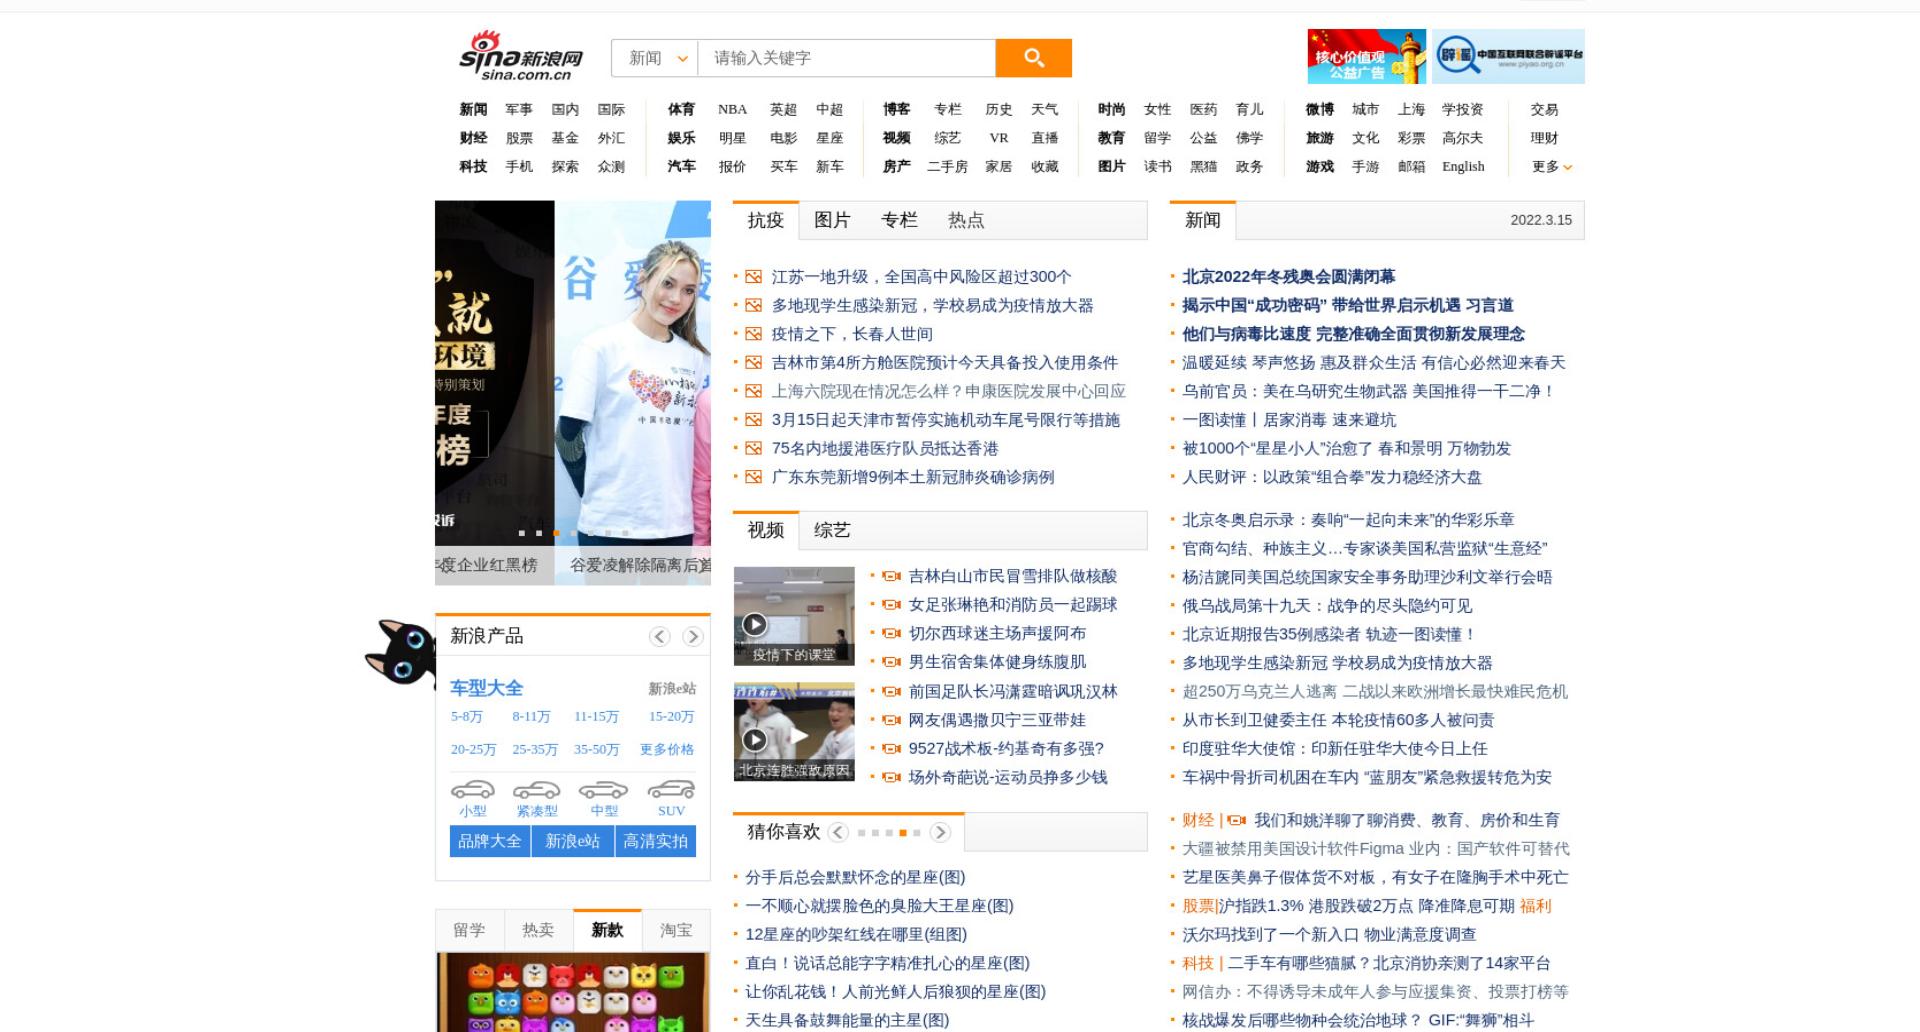This screenshot has height=1032, width=1920.
Task: Open 沃尔玛找到了一个新入口 article
Action: [x=1329, y=935]
